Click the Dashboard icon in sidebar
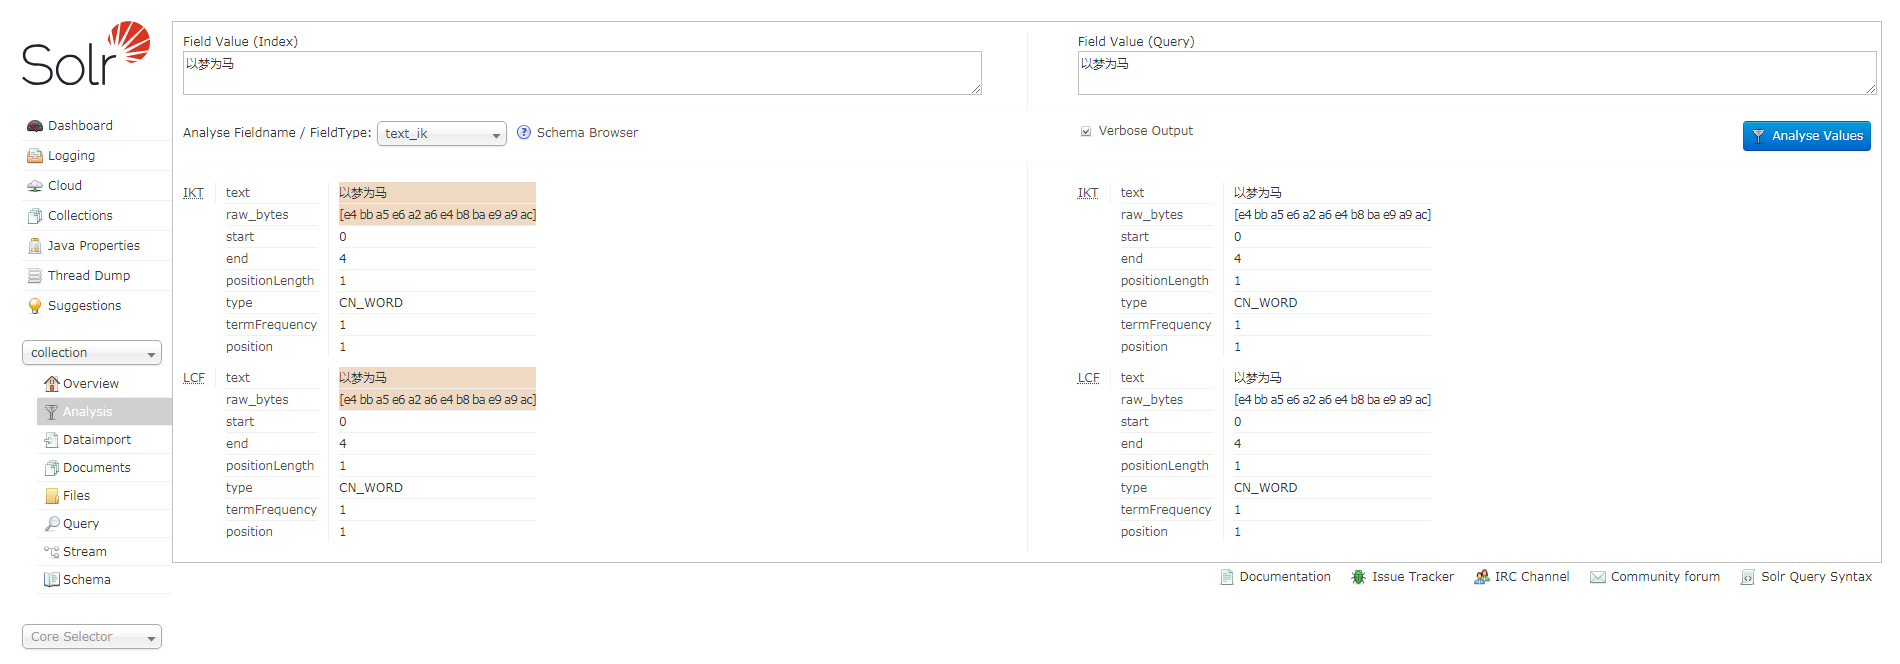The height and width of the screenshot is (664, 1900). tap(35, 126)
